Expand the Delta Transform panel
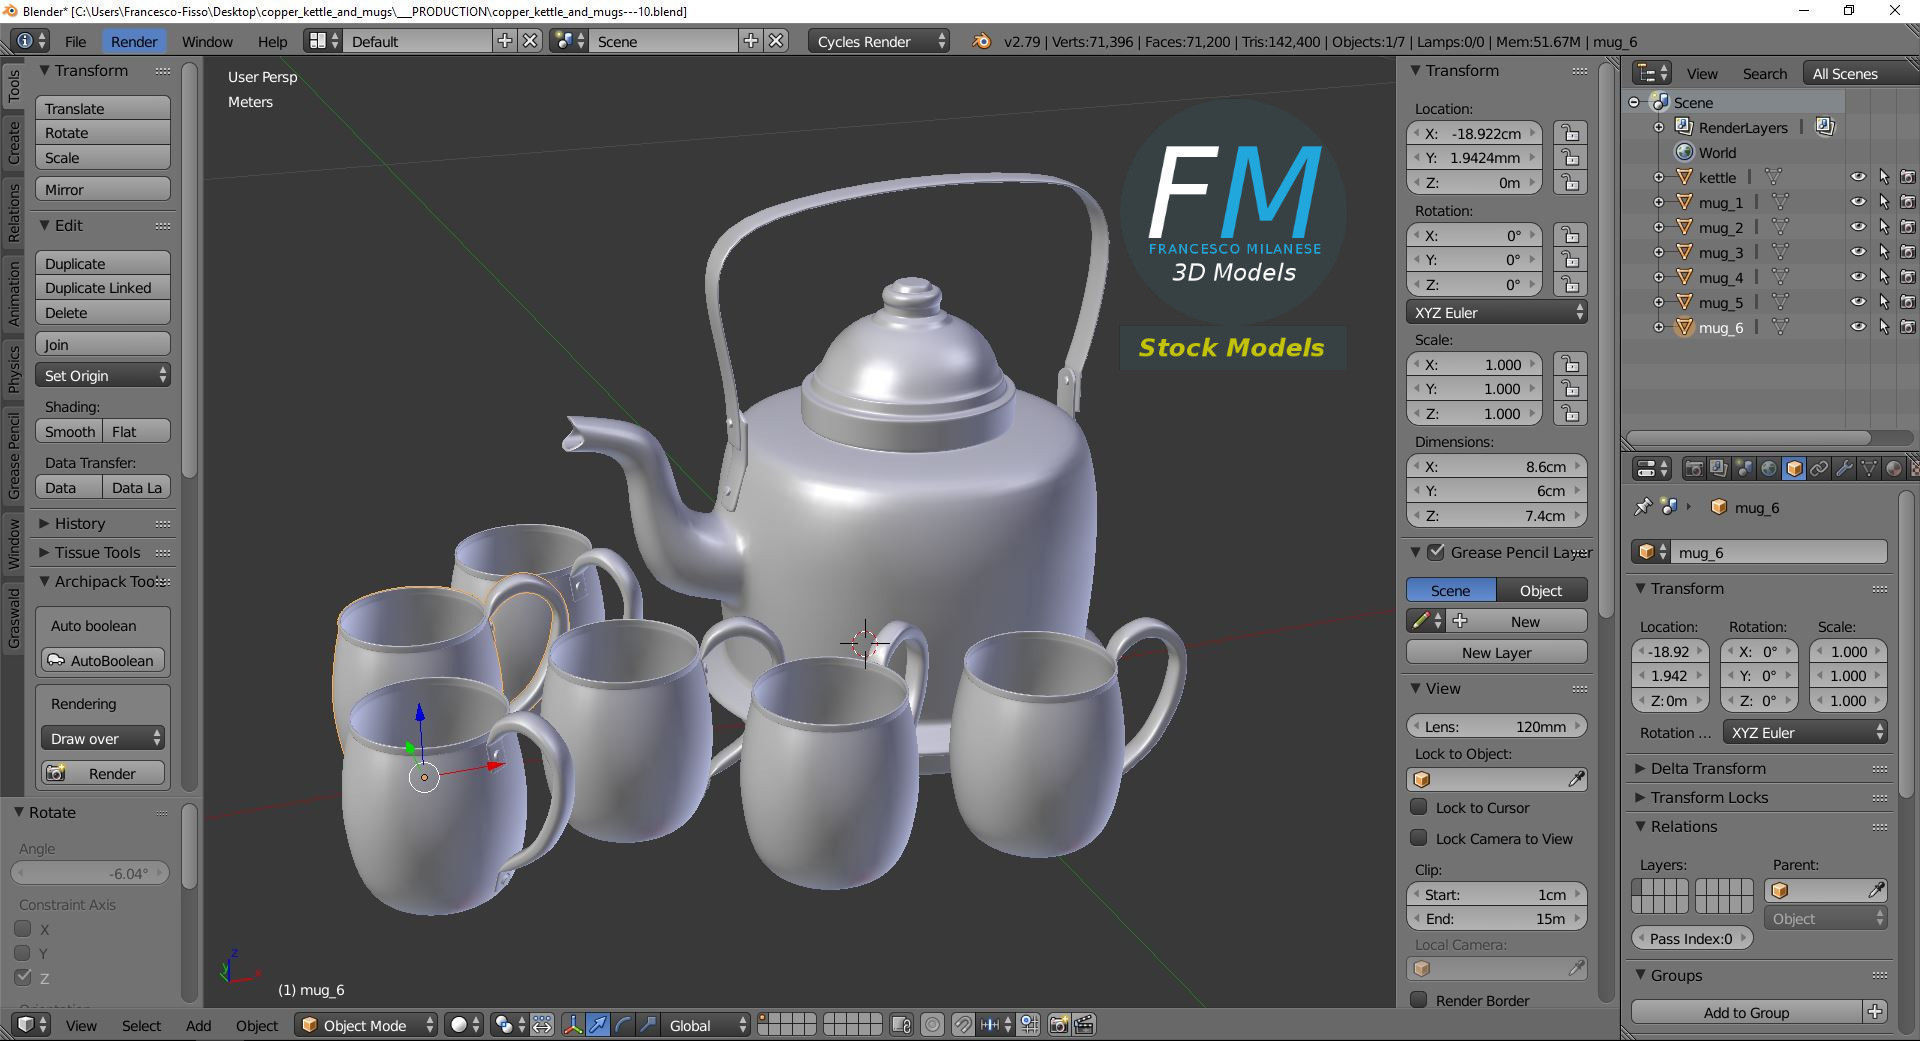 (1708, 768)
